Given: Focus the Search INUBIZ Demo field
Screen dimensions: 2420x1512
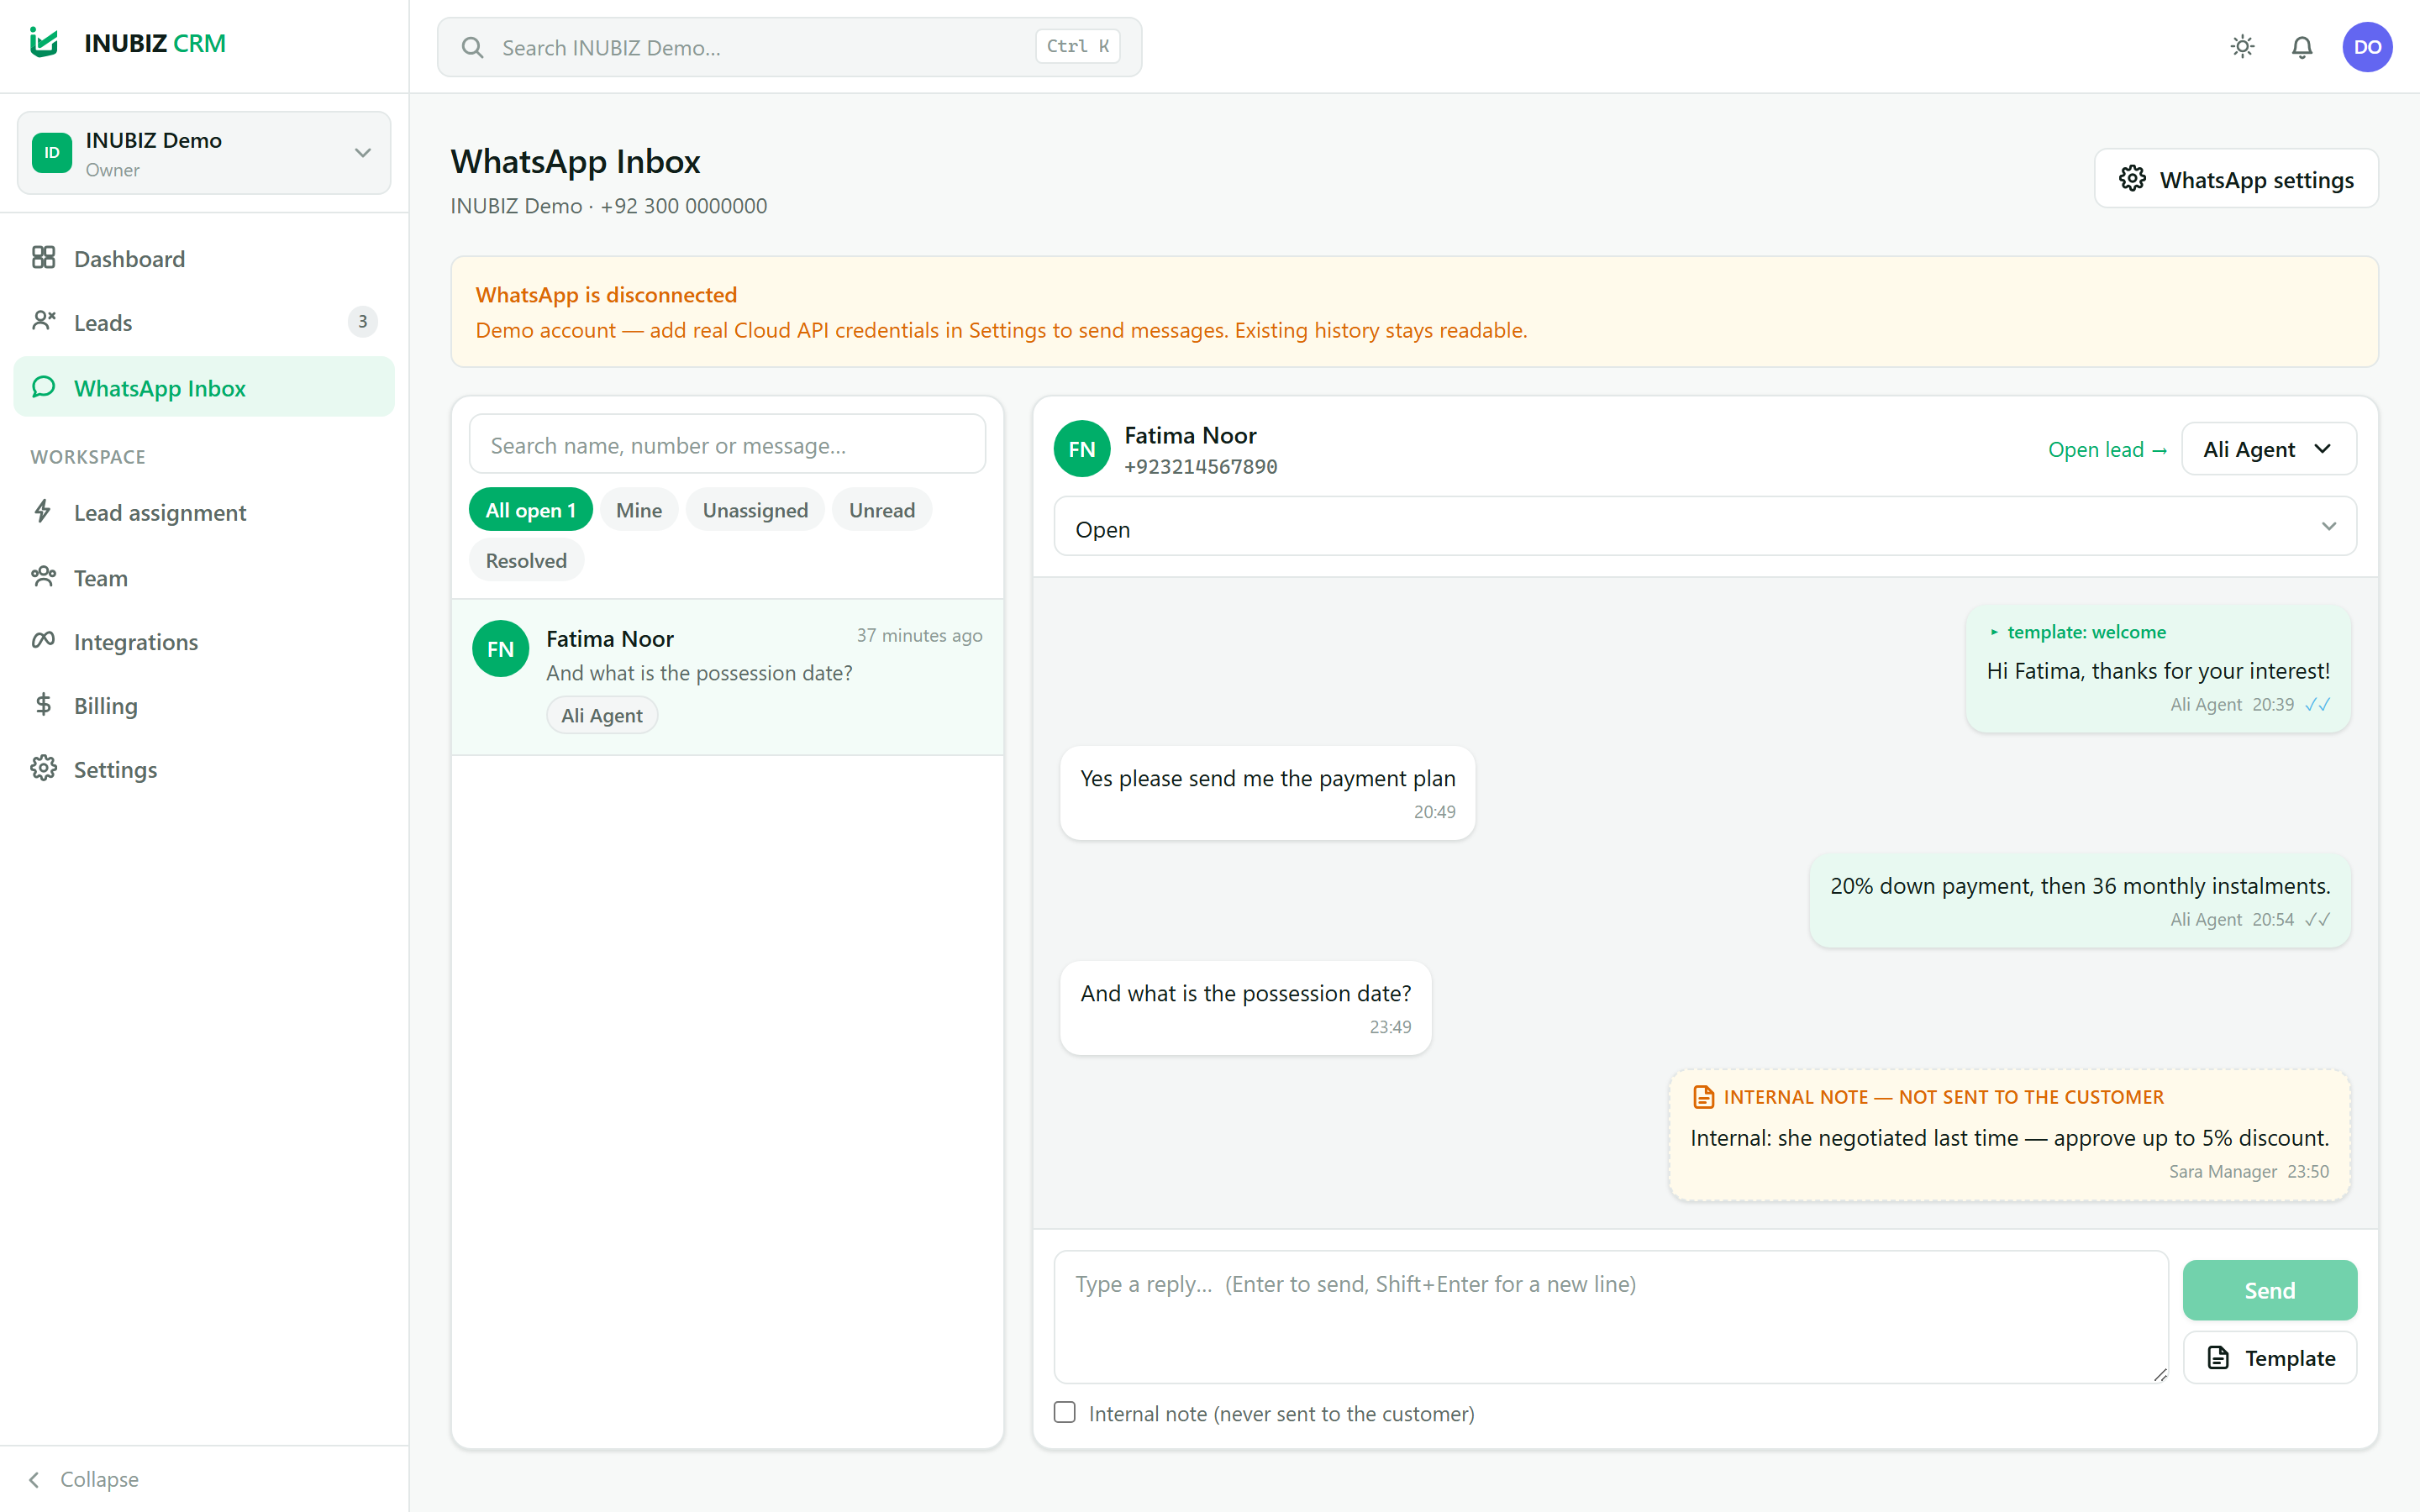Looking at the screenshot, I should [x=789, y=47].
